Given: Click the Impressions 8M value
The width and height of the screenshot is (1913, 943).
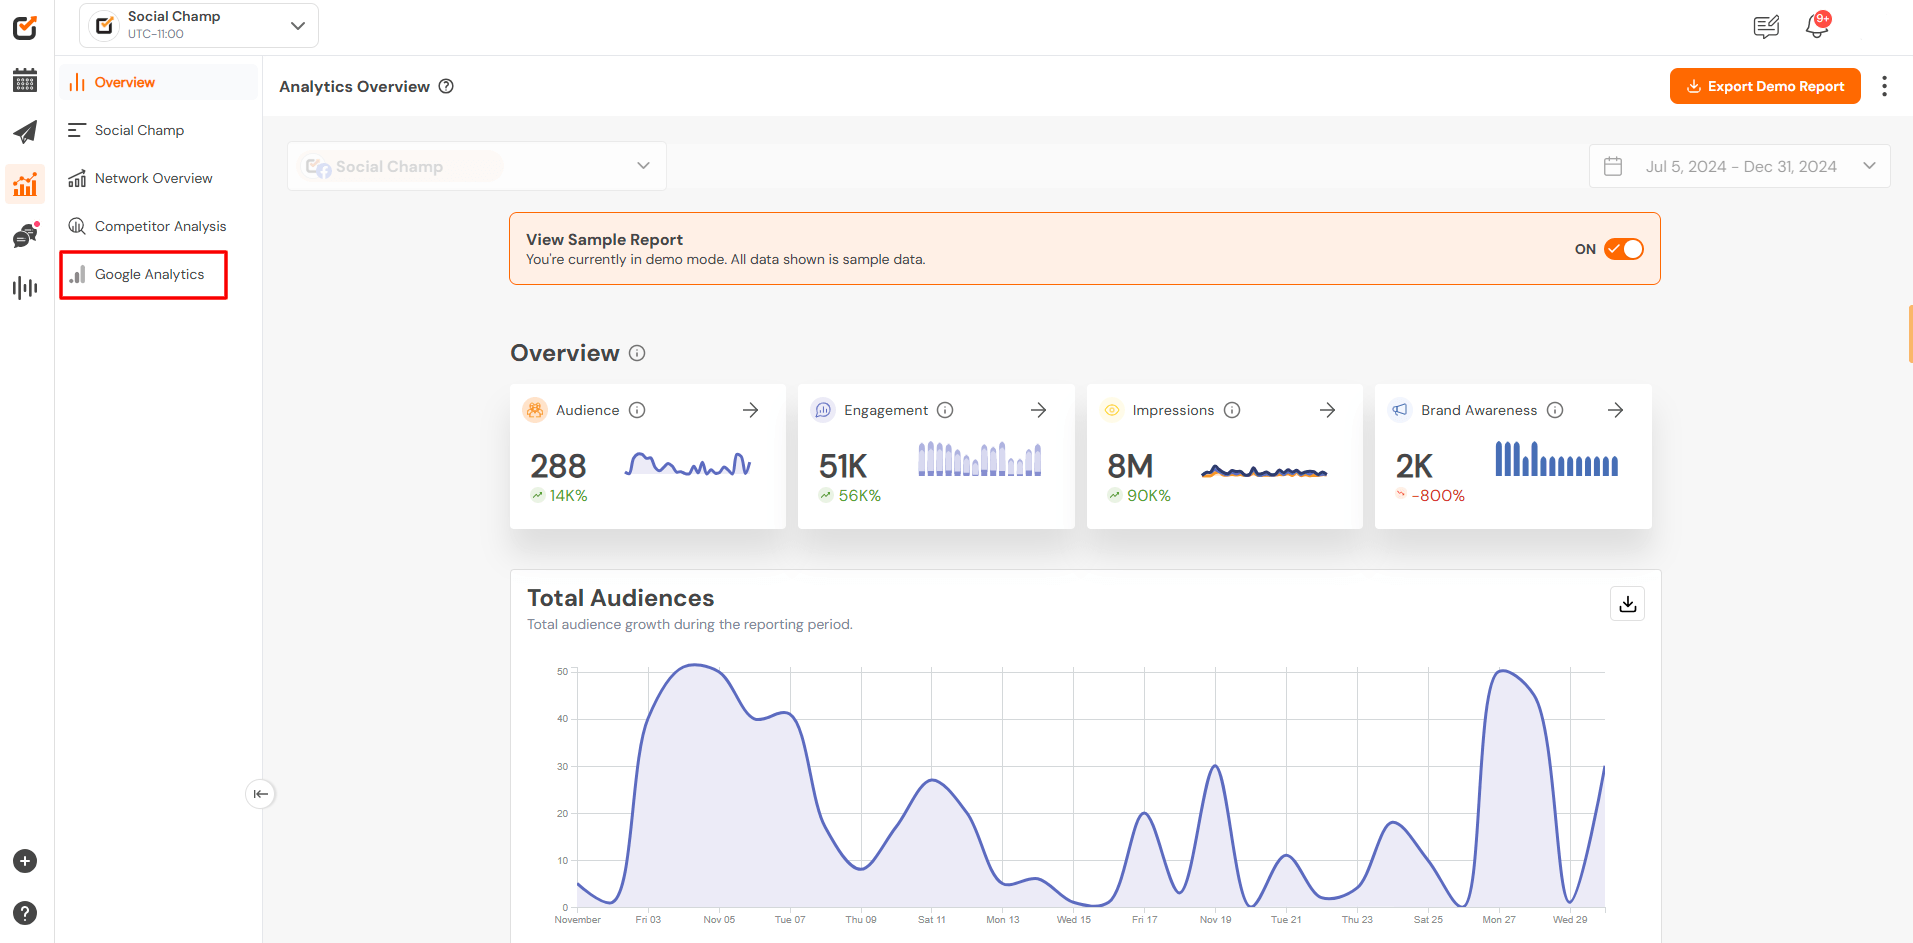Looking at the screenshot, I should tap(1130, 466).
